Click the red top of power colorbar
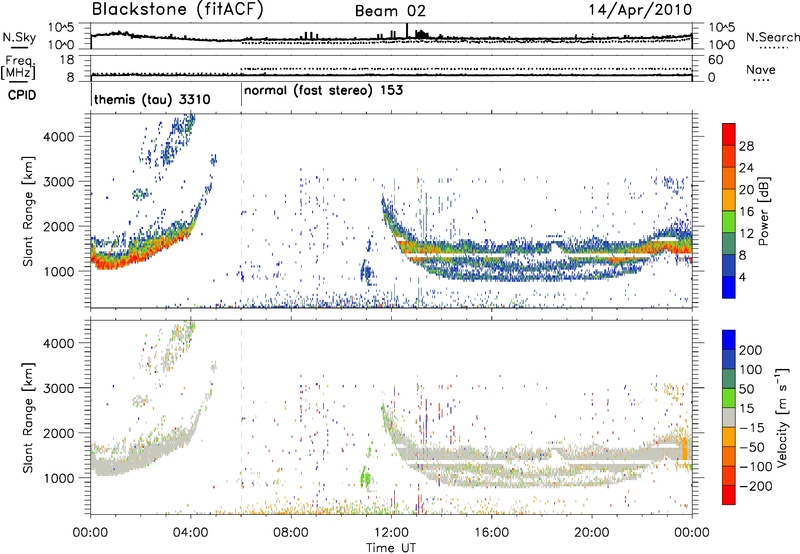This screenshot has height=554, width=800. pos(729,134)
